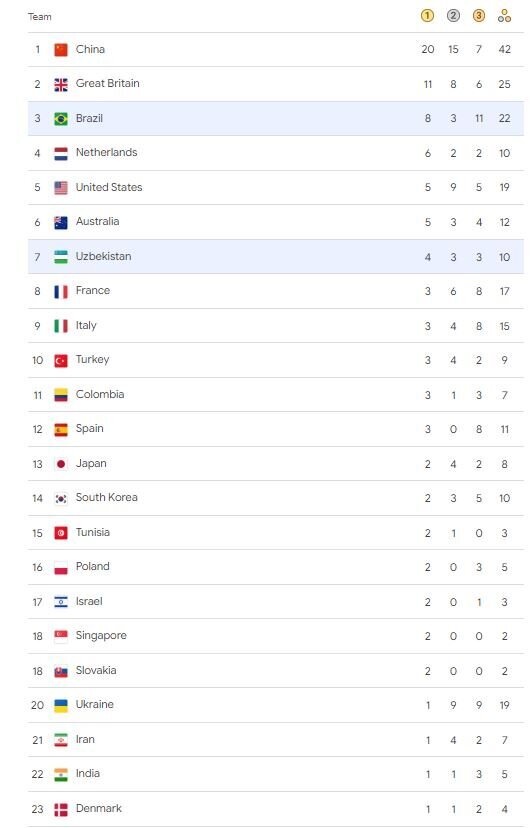Select the France team name
This screenshot has width=531, height=828.
click(93, 290)
